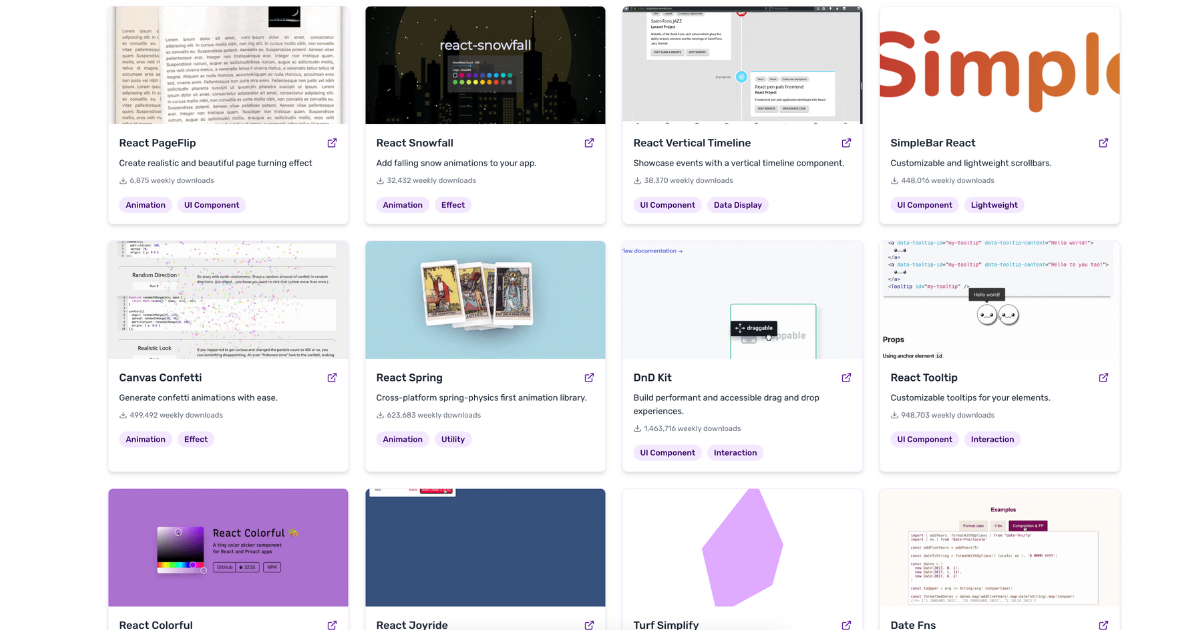1200x630 pixels.
Task: Open React PageFlip external link icon
Action: click(x=332, y=143)
